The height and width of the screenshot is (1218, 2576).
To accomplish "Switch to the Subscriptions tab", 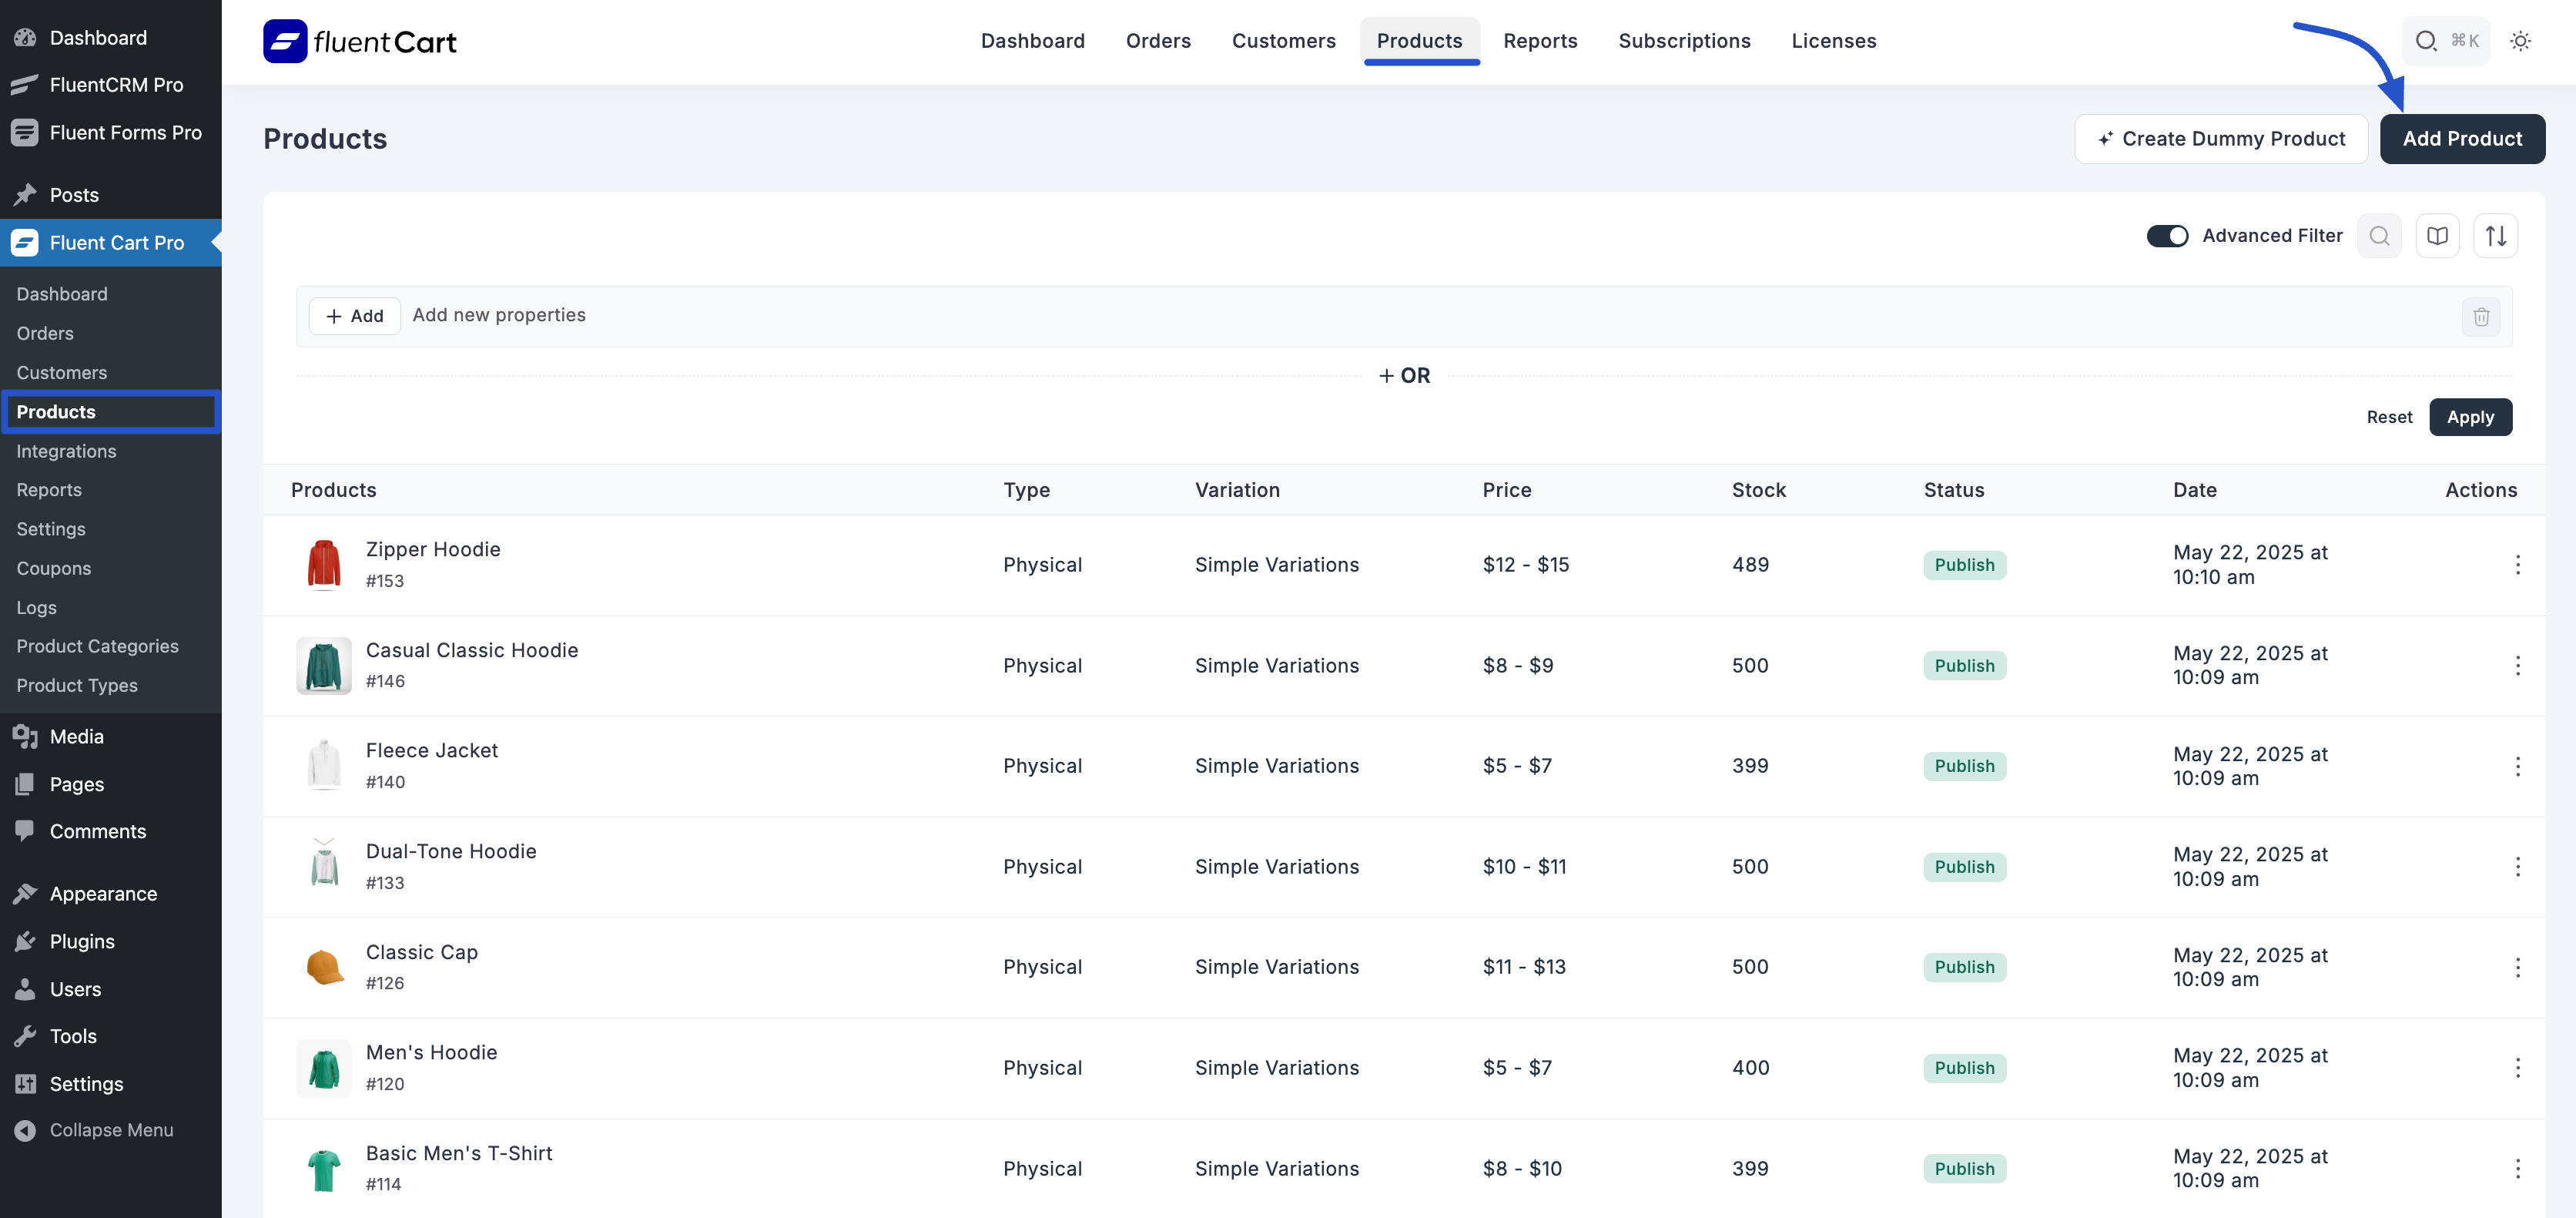I will pos(1684,41).
